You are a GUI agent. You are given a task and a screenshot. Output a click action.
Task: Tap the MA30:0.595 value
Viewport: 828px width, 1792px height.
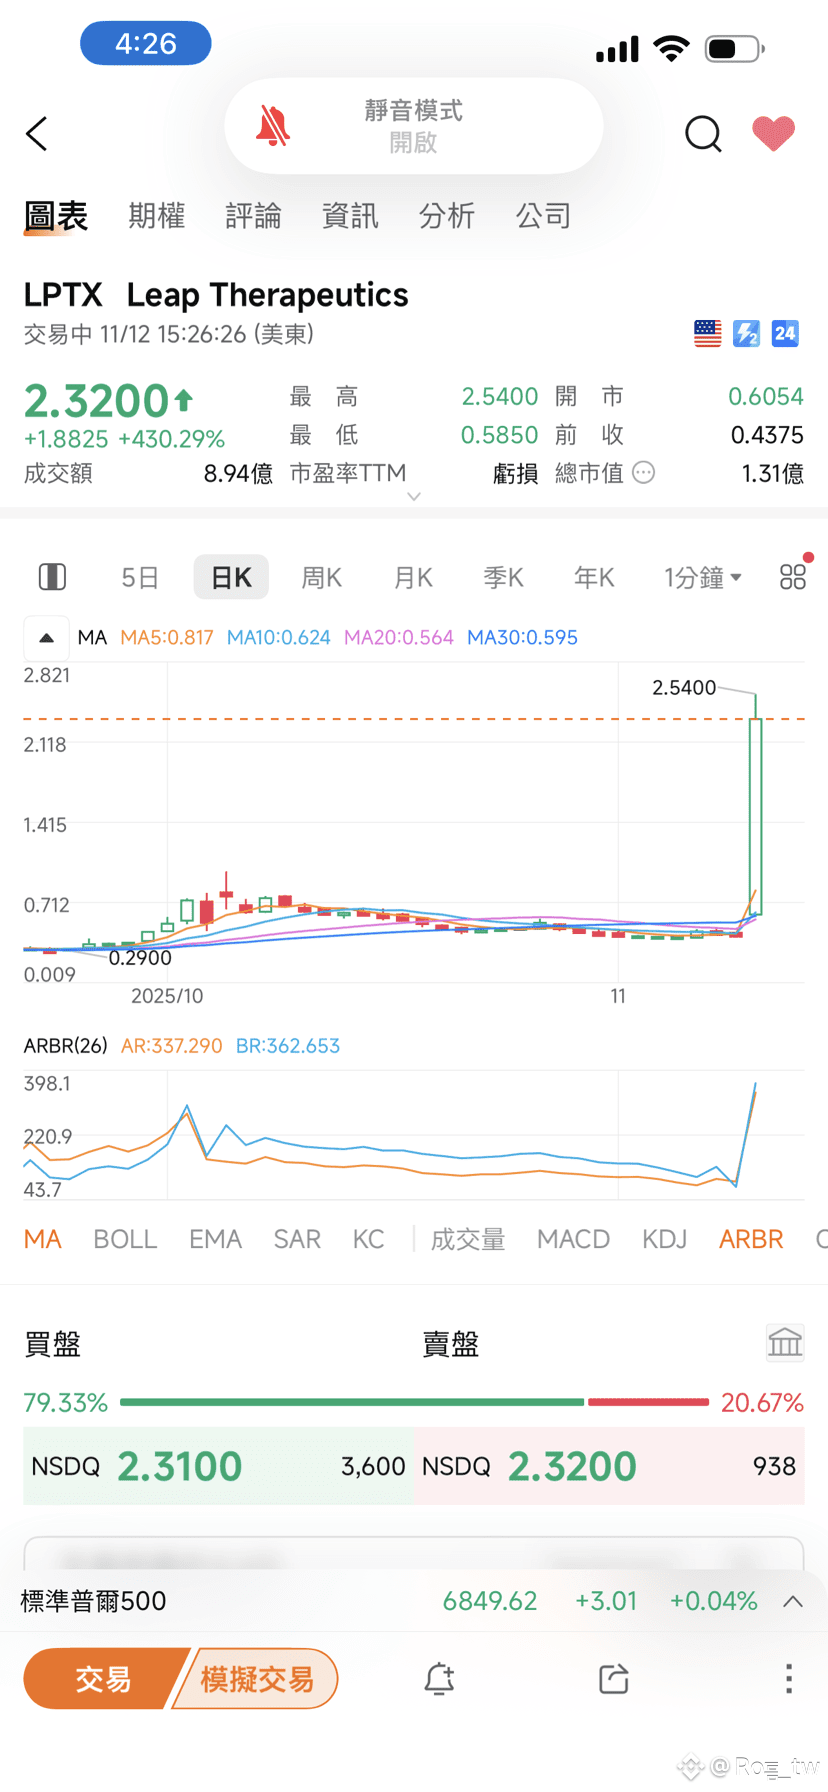[x=522, y=637]
